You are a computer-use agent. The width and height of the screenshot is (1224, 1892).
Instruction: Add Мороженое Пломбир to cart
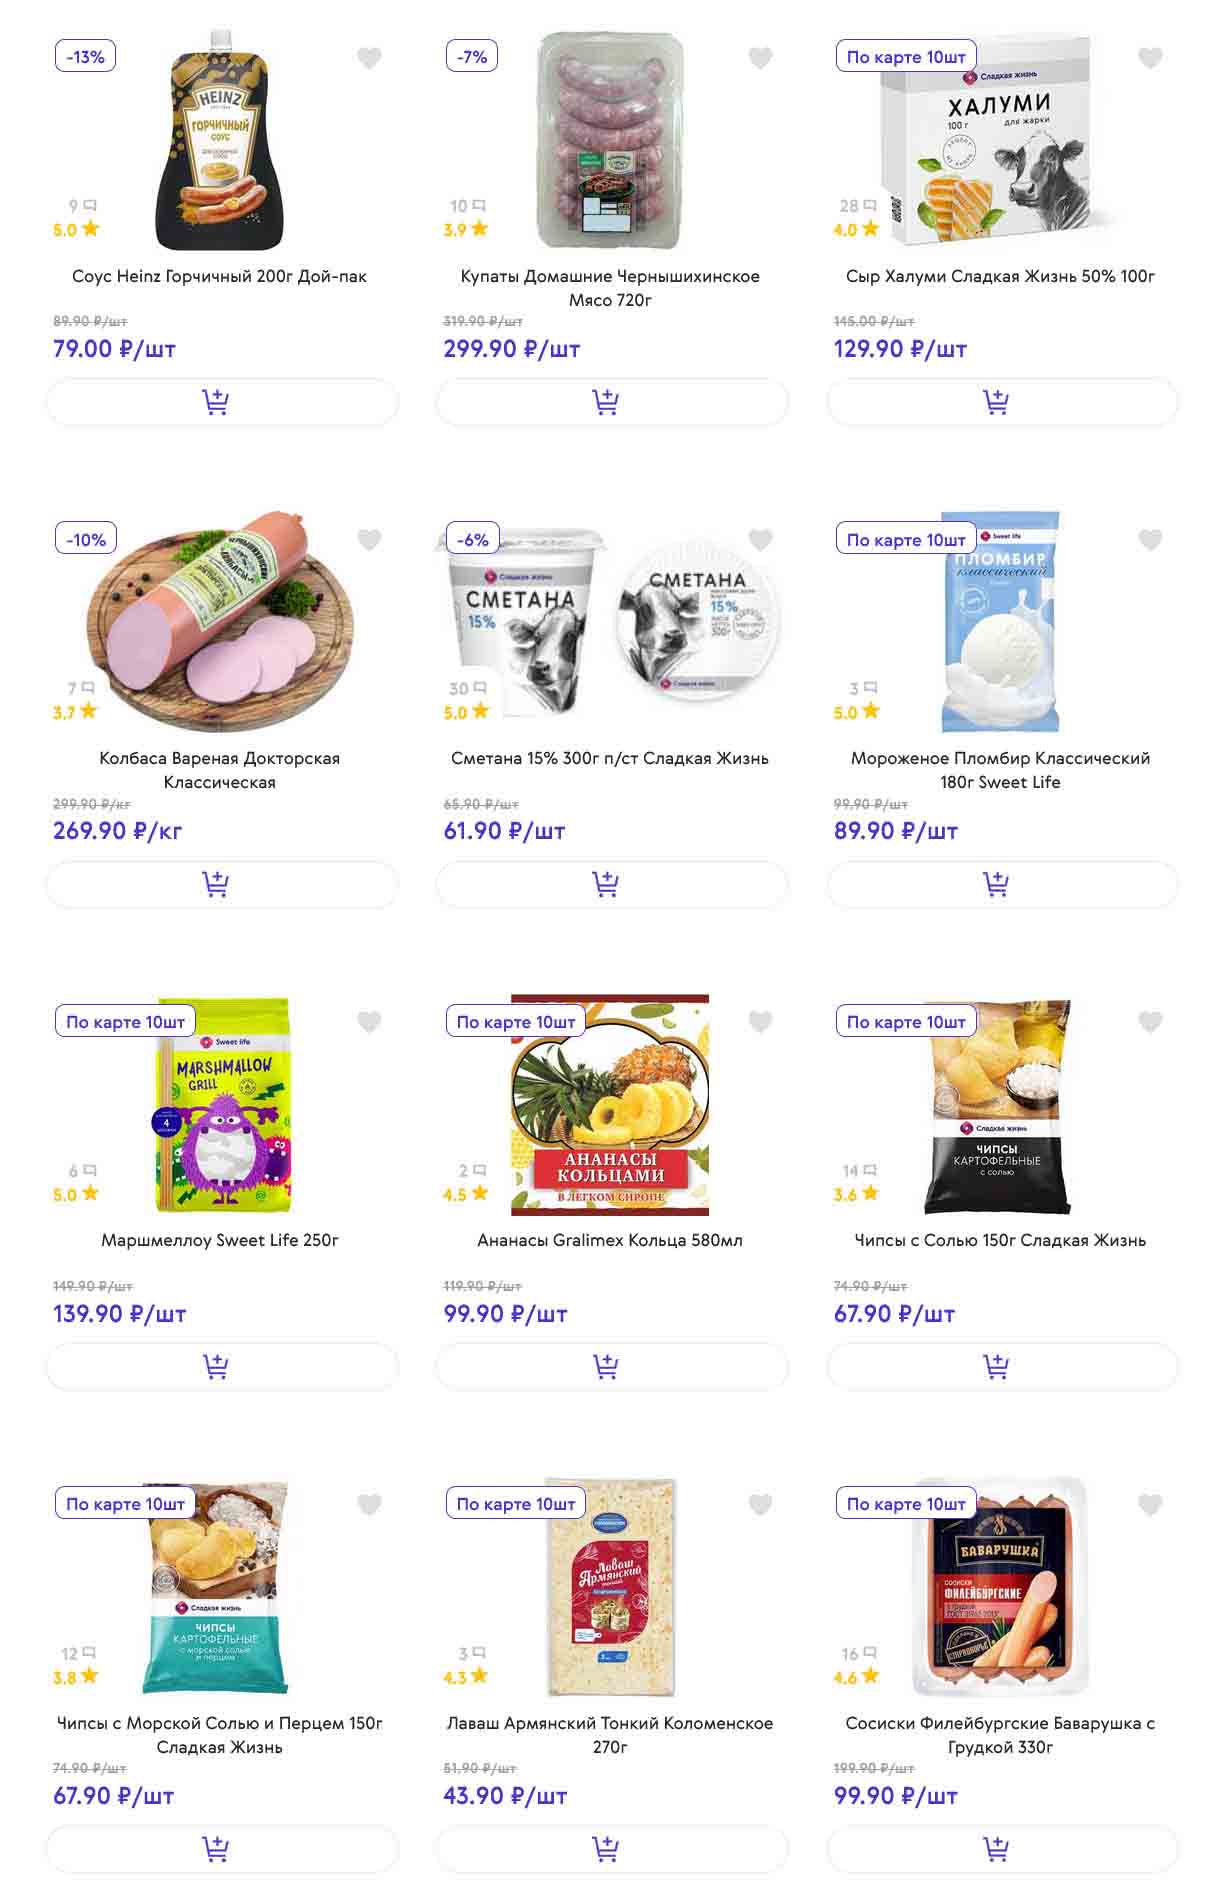pyautogui.click(x=1002, y=884)
